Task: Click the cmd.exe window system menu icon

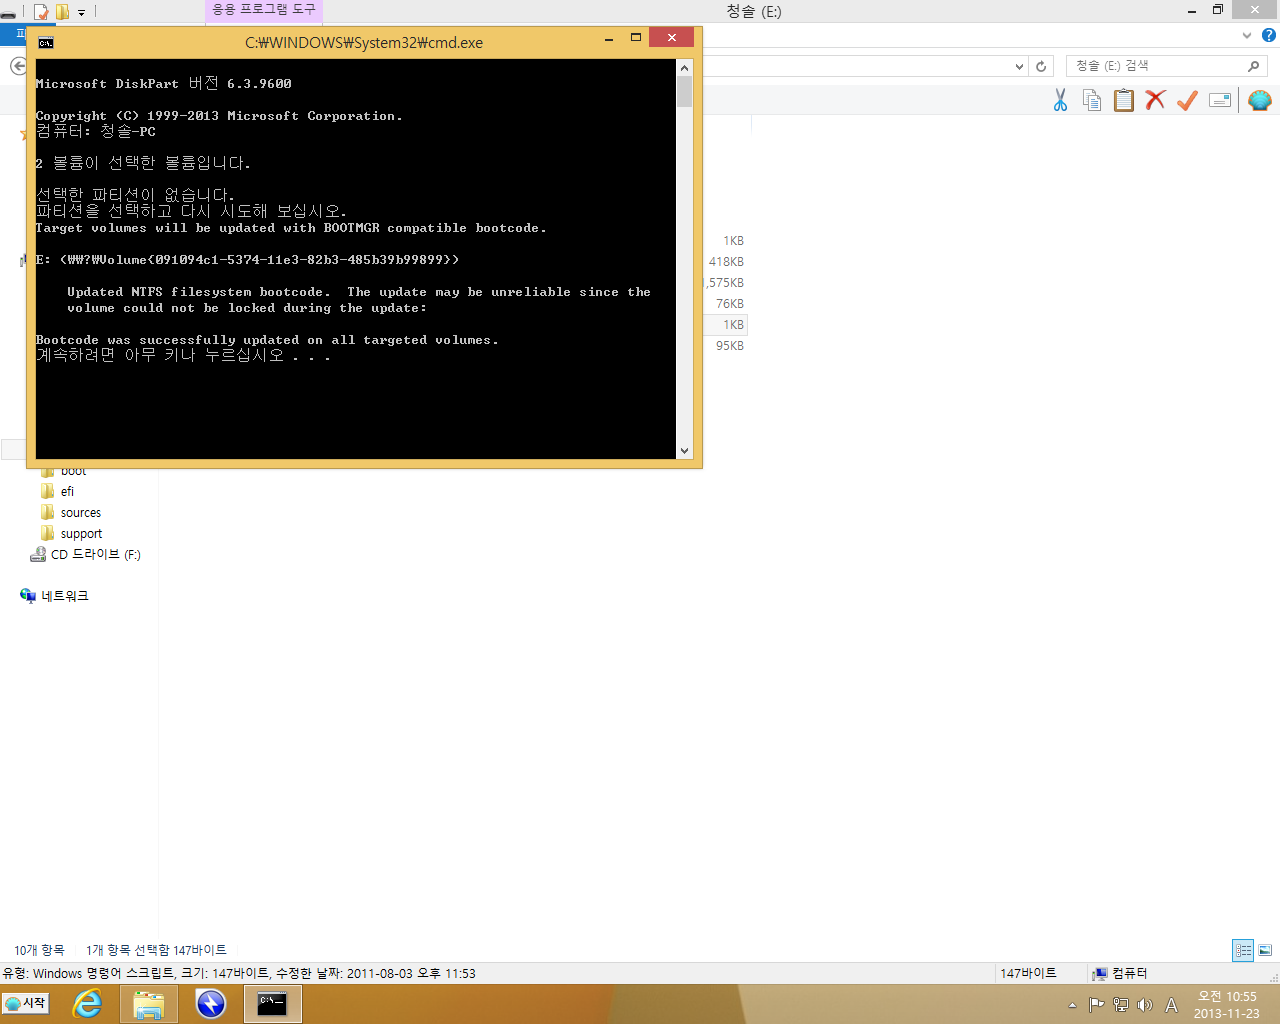Action: tap(45, 42)
